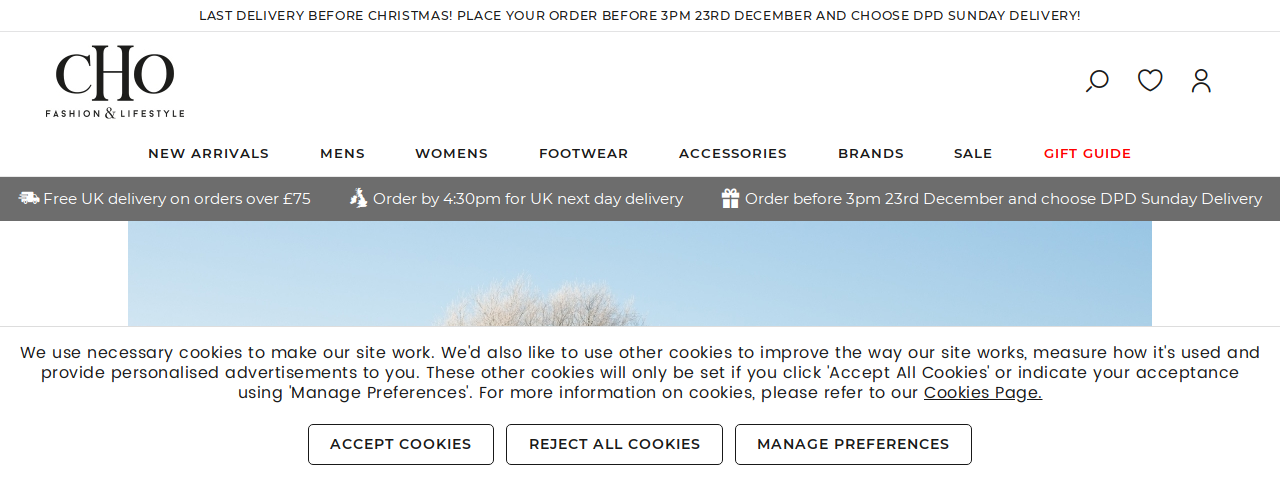Click the winter tree hero banner image

point(640,274)
